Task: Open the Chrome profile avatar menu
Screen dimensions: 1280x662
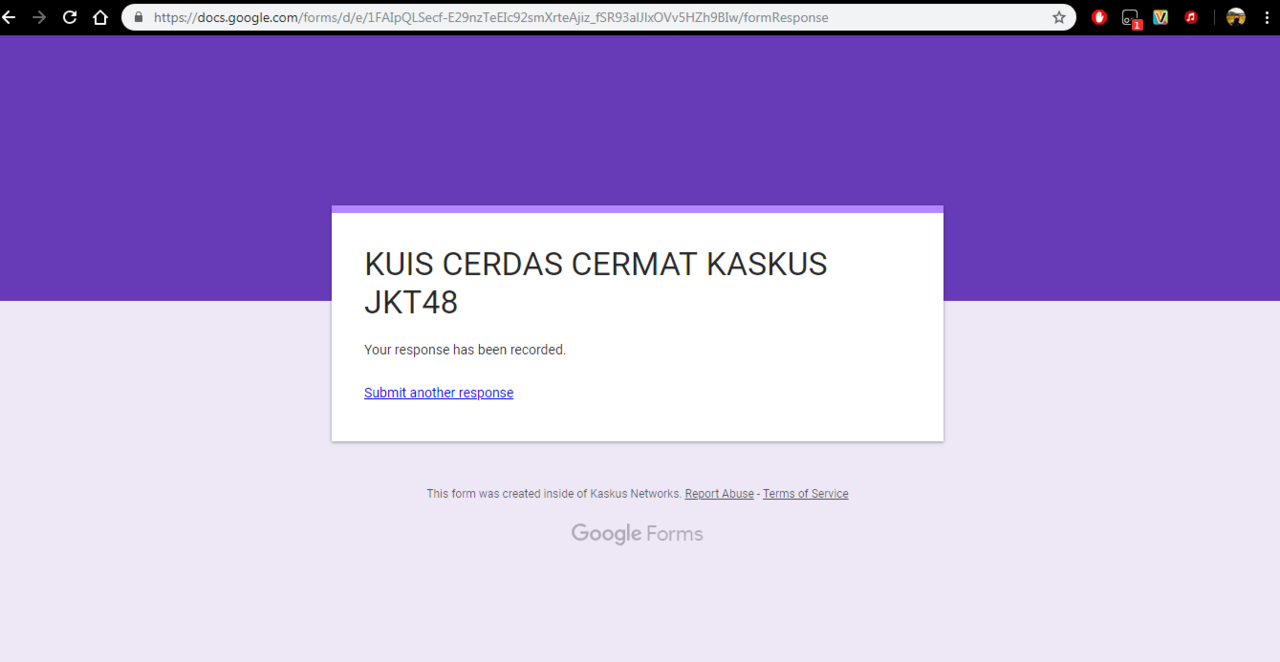Action: tap(1236, 17)
